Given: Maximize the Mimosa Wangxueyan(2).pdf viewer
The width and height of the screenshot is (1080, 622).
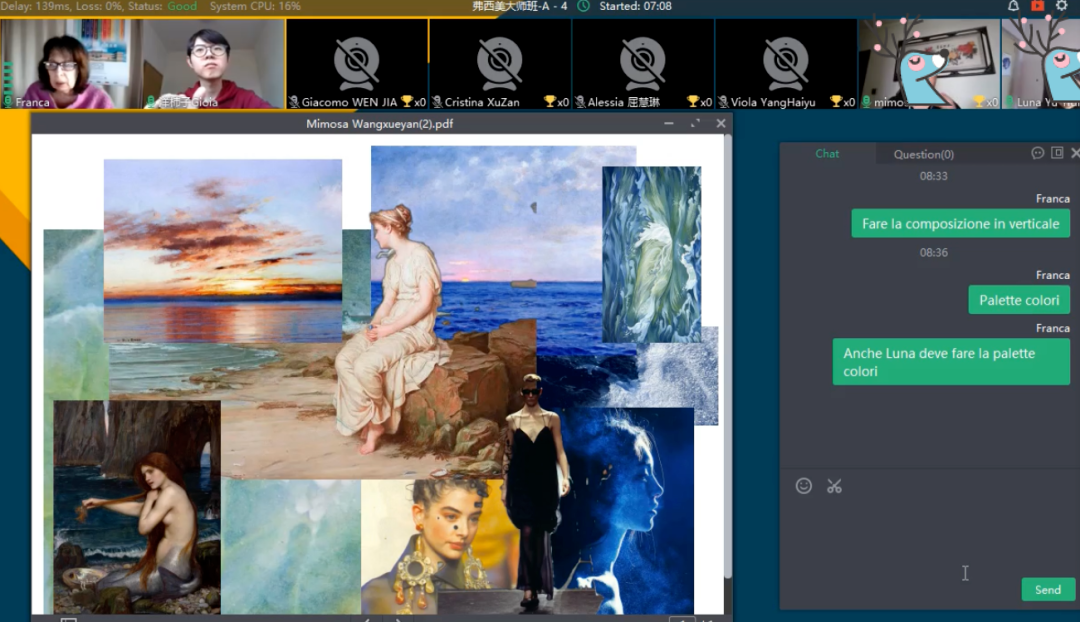Looking at the screenshot, I should (x=695, y=123).
